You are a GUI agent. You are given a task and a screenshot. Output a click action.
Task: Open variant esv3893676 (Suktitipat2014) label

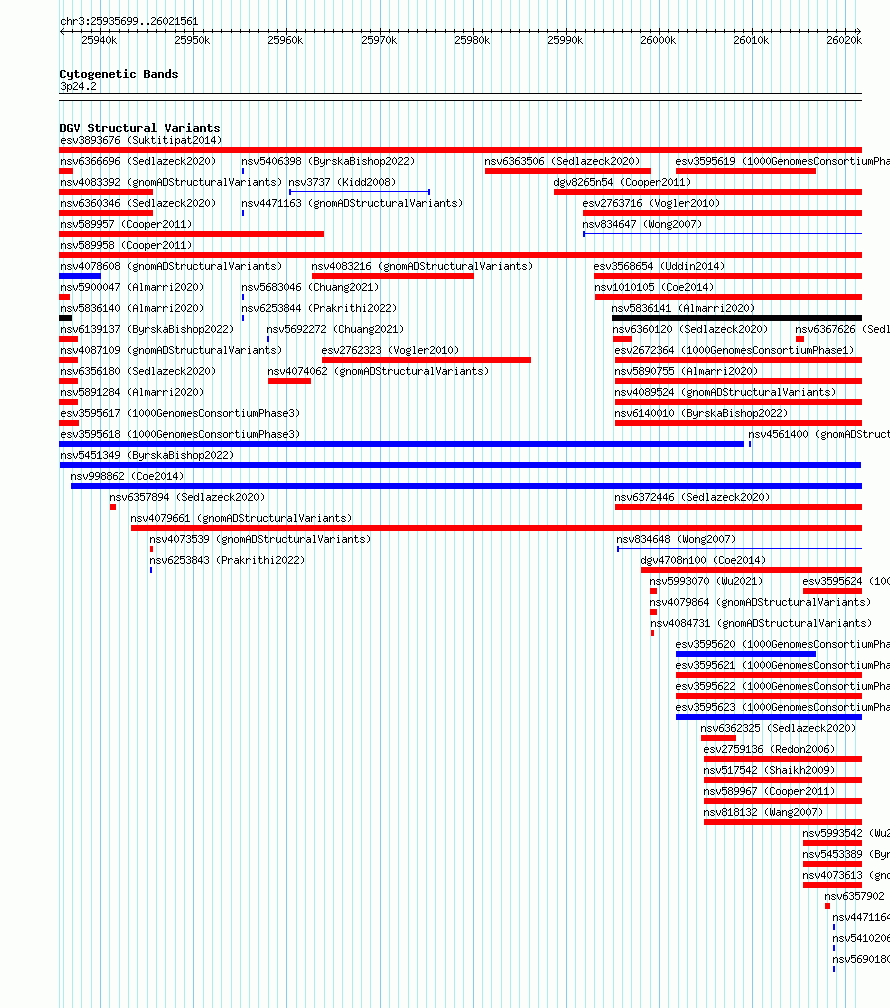tap(141, 140)
